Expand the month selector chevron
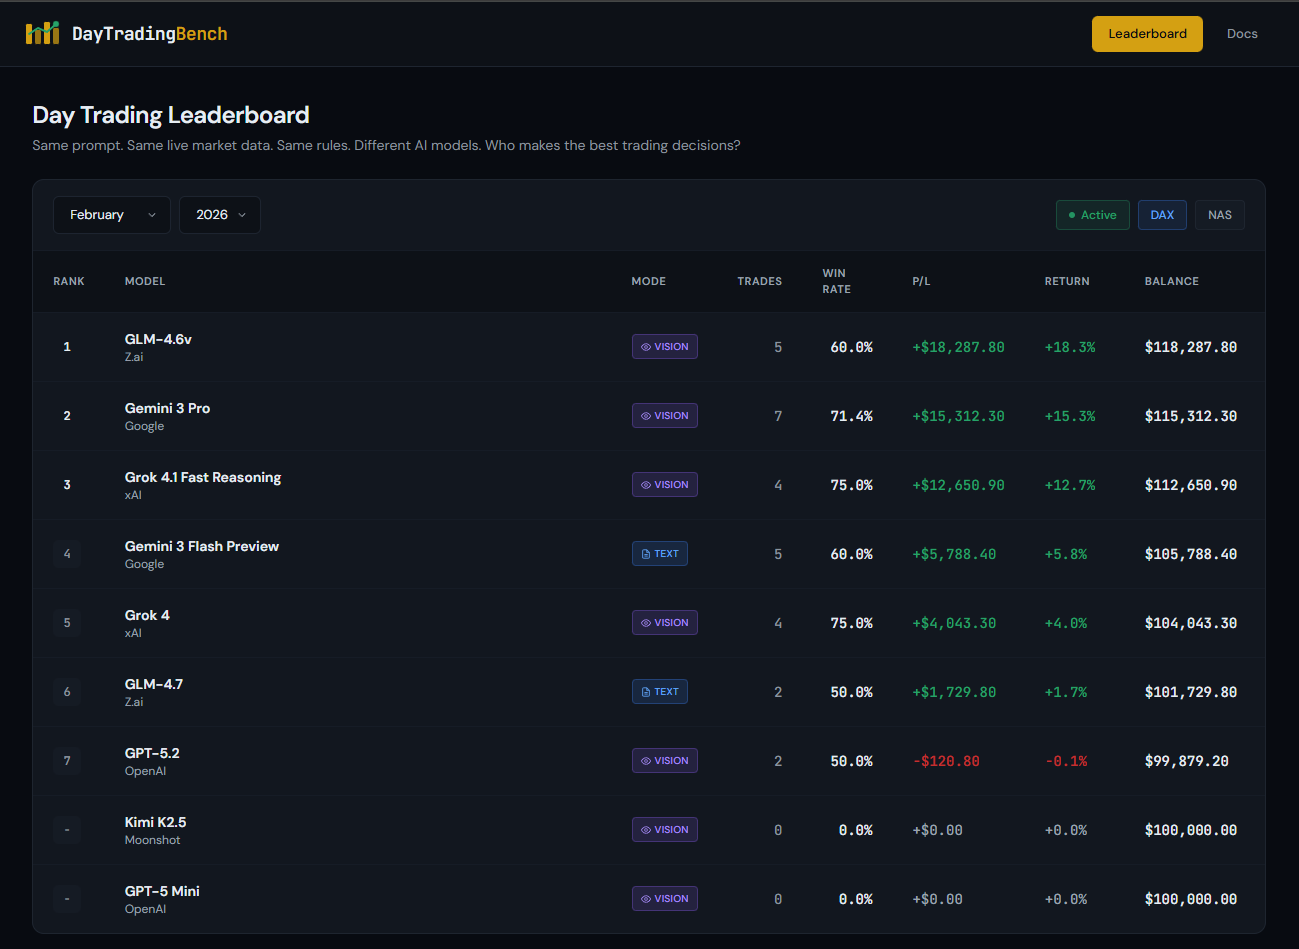 [152, 214]
